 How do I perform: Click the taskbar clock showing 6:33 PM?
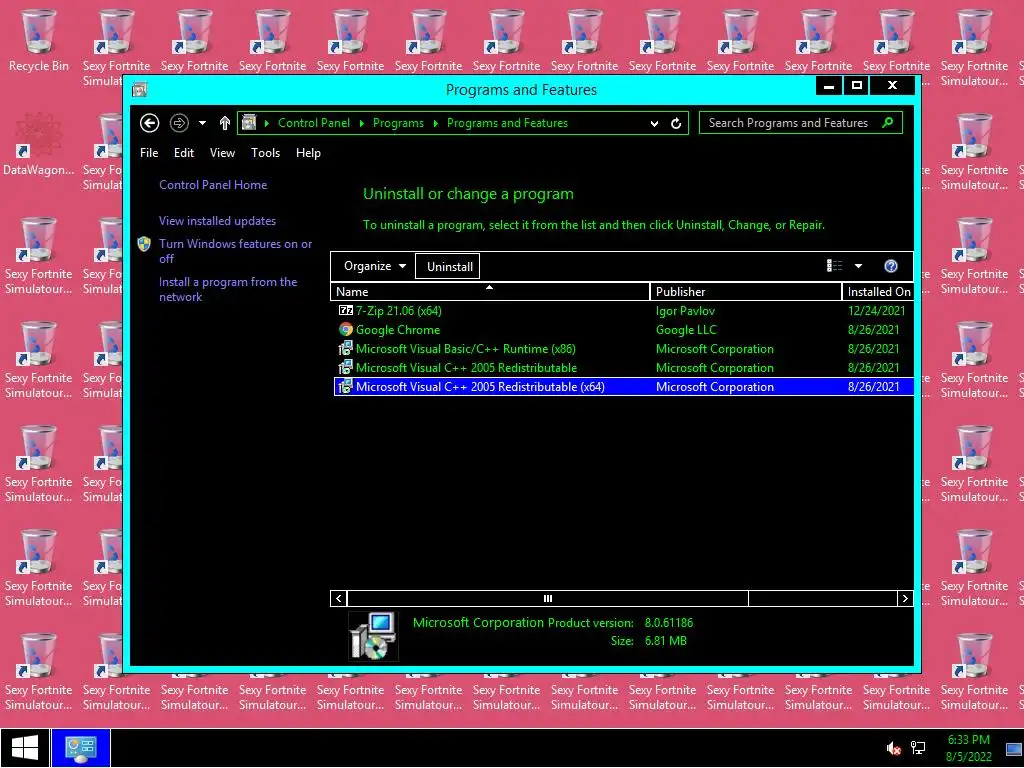tap(968, 748)
